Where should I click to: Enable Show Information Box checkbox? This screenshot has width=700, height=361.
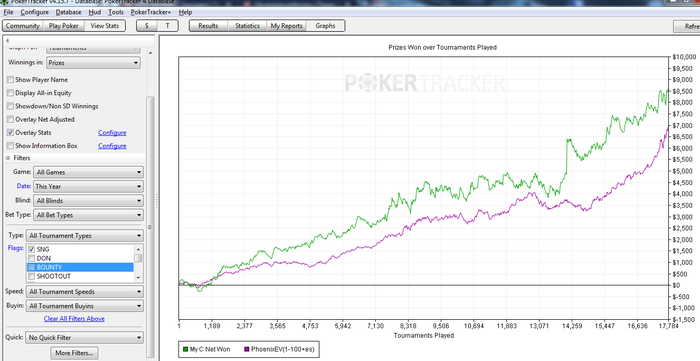click(10, 146)
